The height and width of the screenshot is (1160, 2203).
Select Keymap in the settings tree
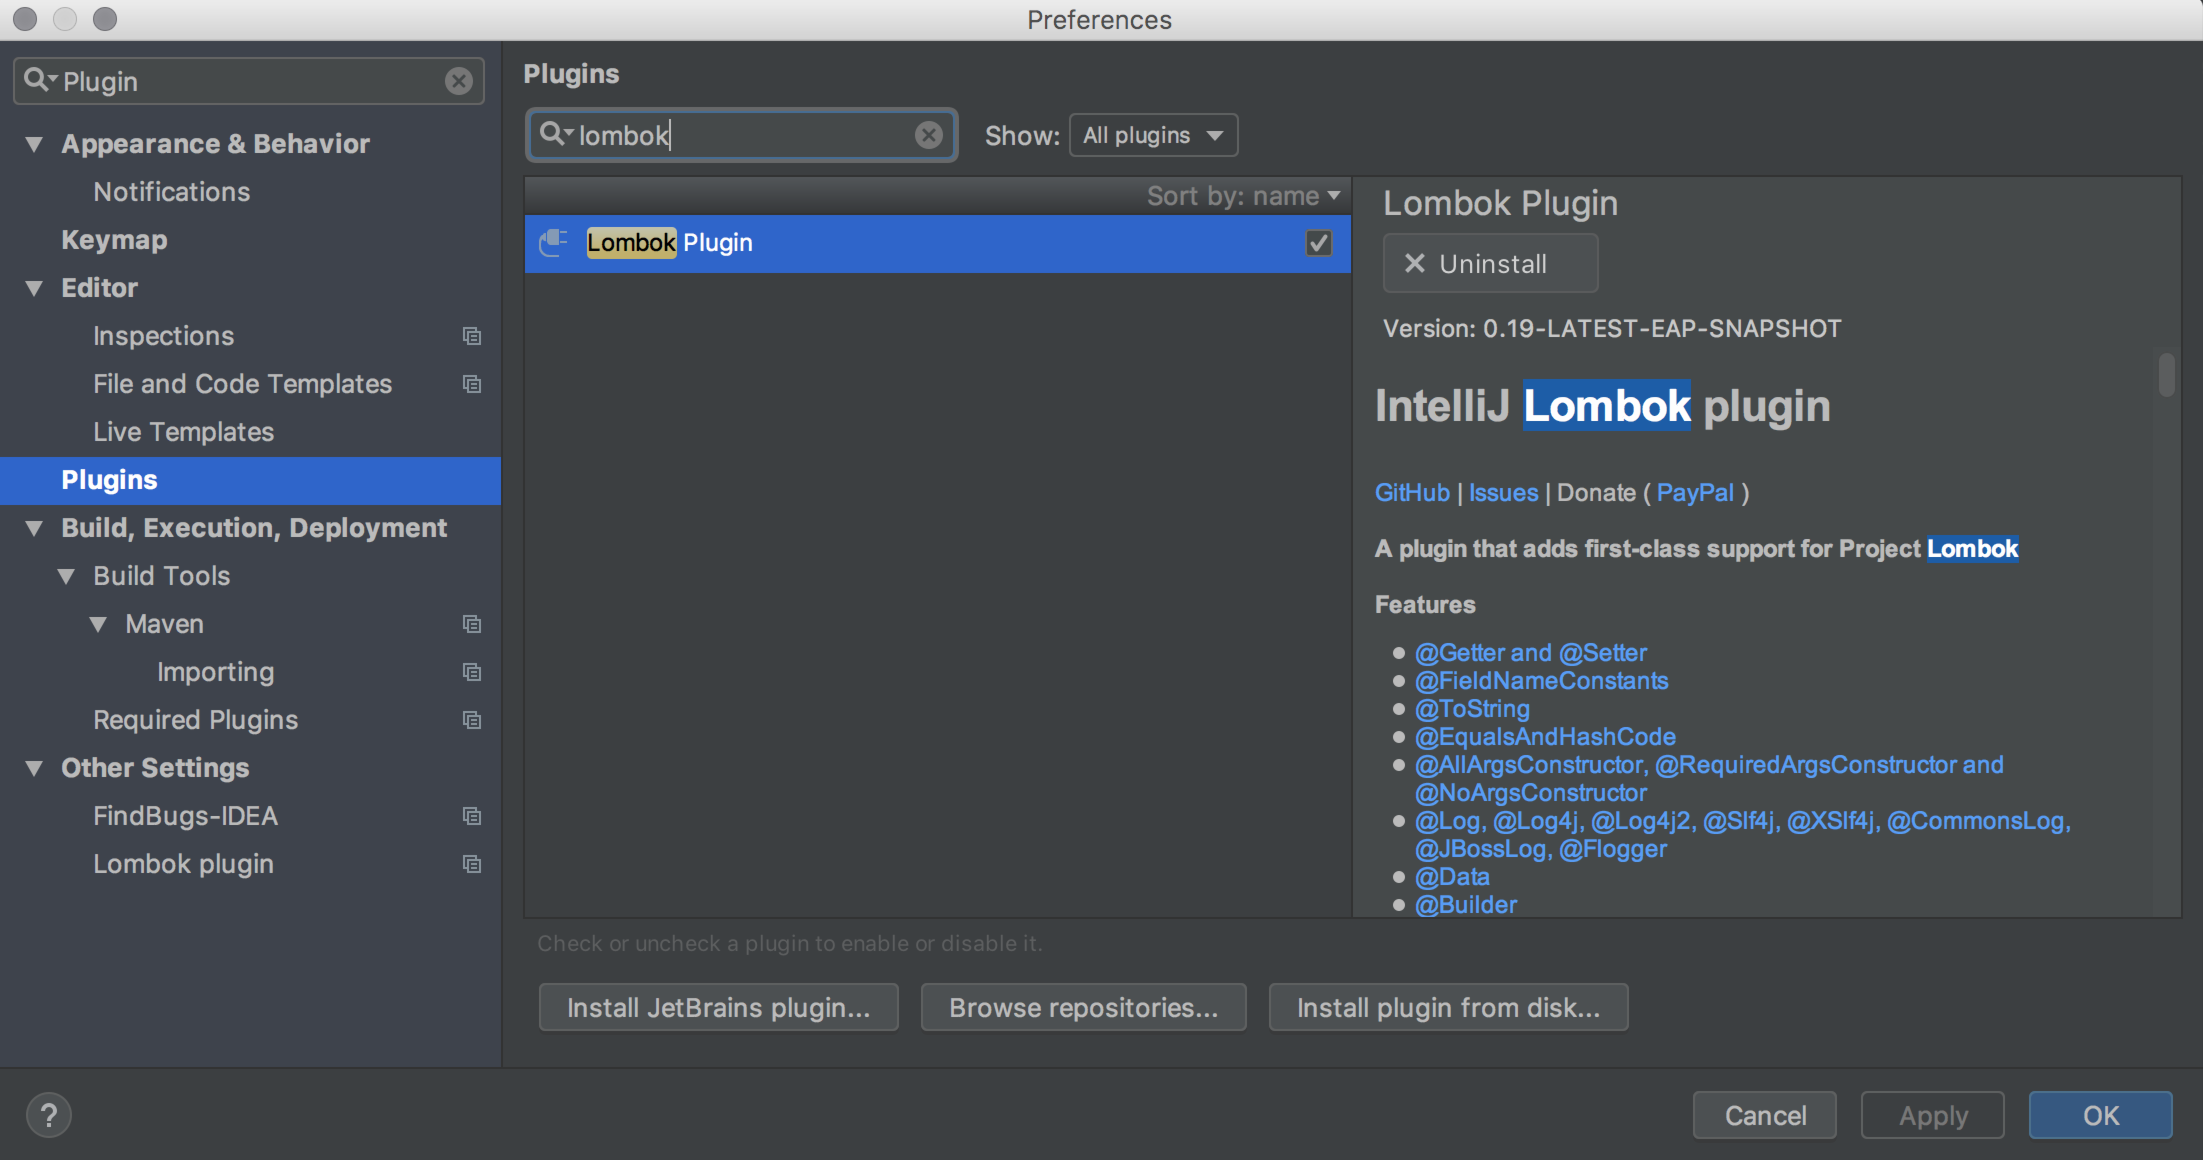pos(114,240)
